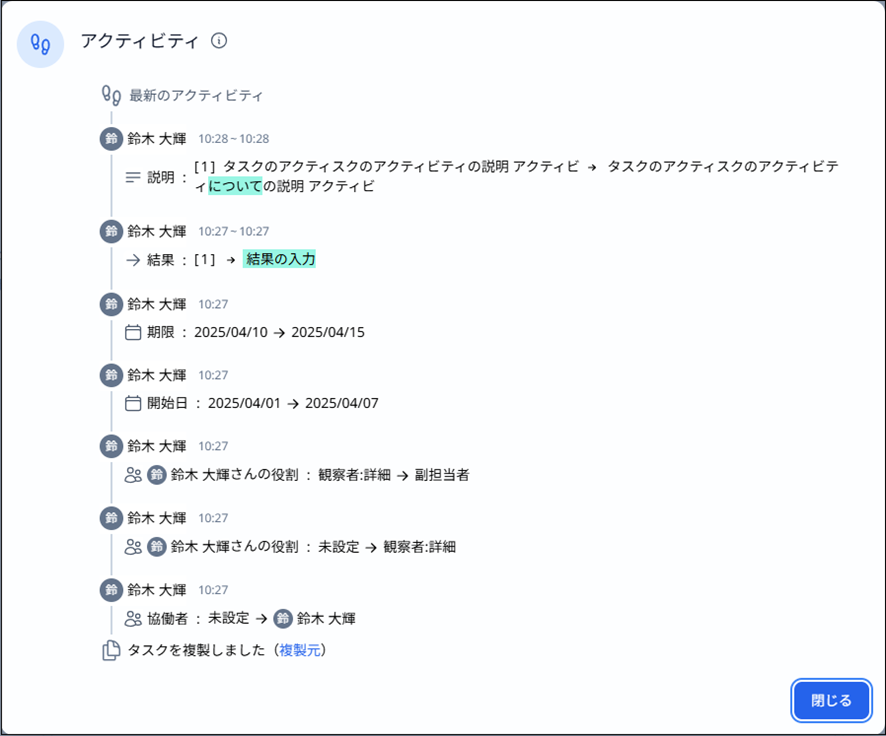Click user avatar above the 協働者 entry
886x736 pixels.
tap(111, 590)
